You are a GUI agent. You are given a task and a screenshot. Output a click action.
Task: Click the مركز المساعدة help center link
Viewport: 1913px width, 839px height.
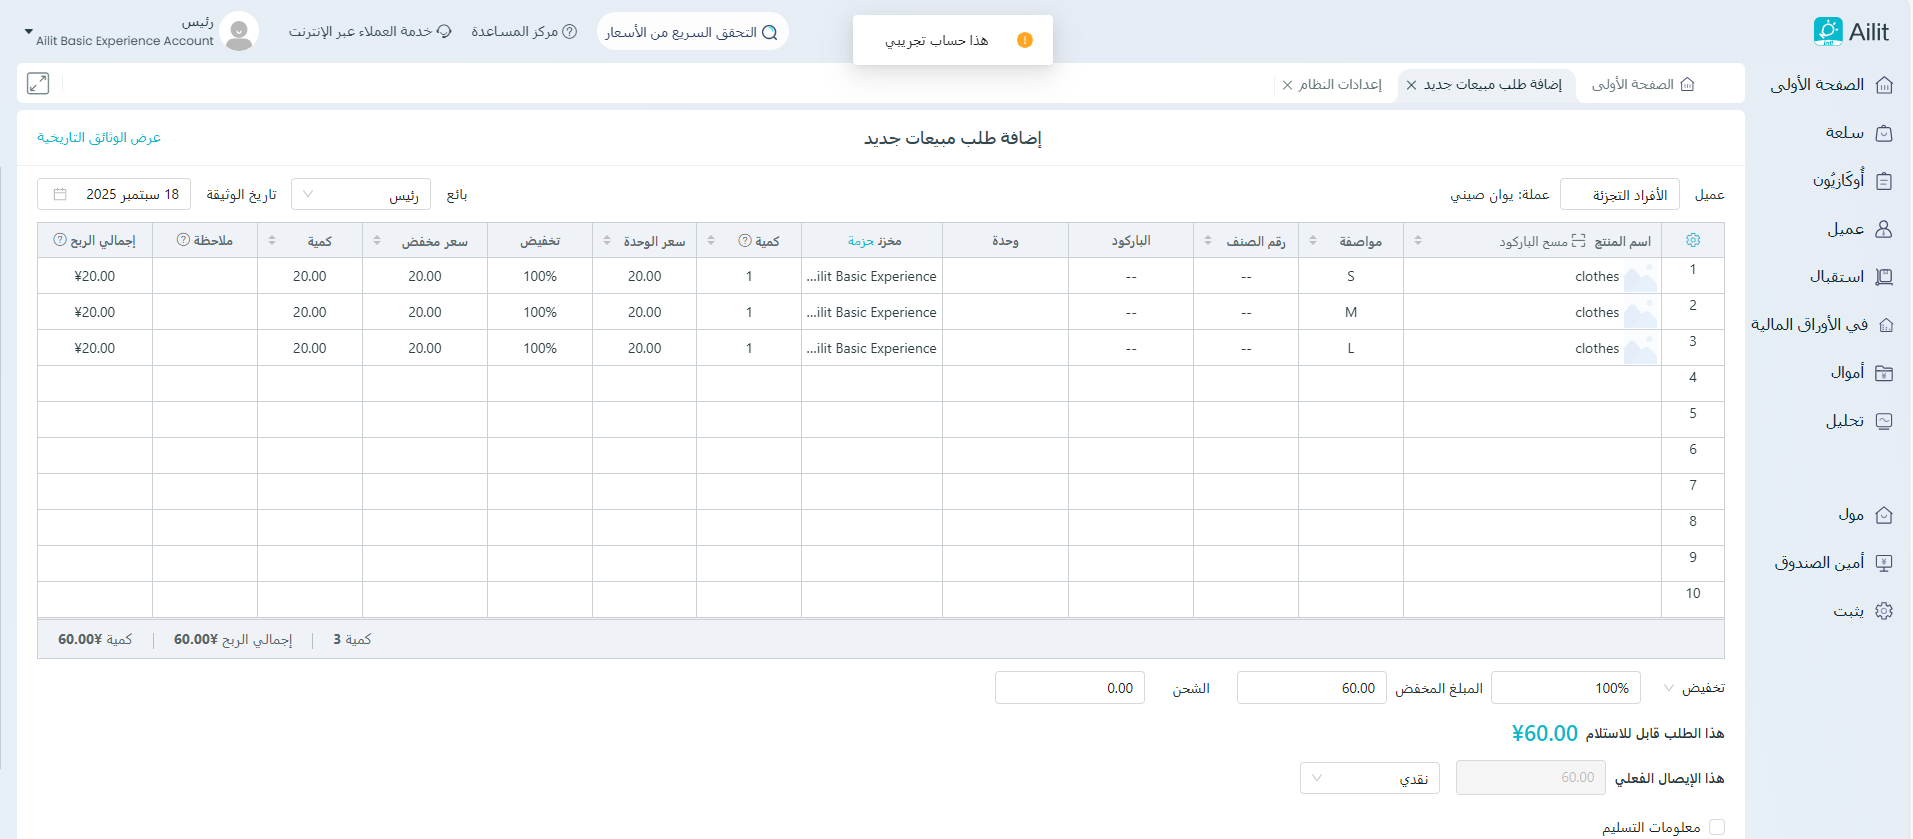(x=524, y=32)
